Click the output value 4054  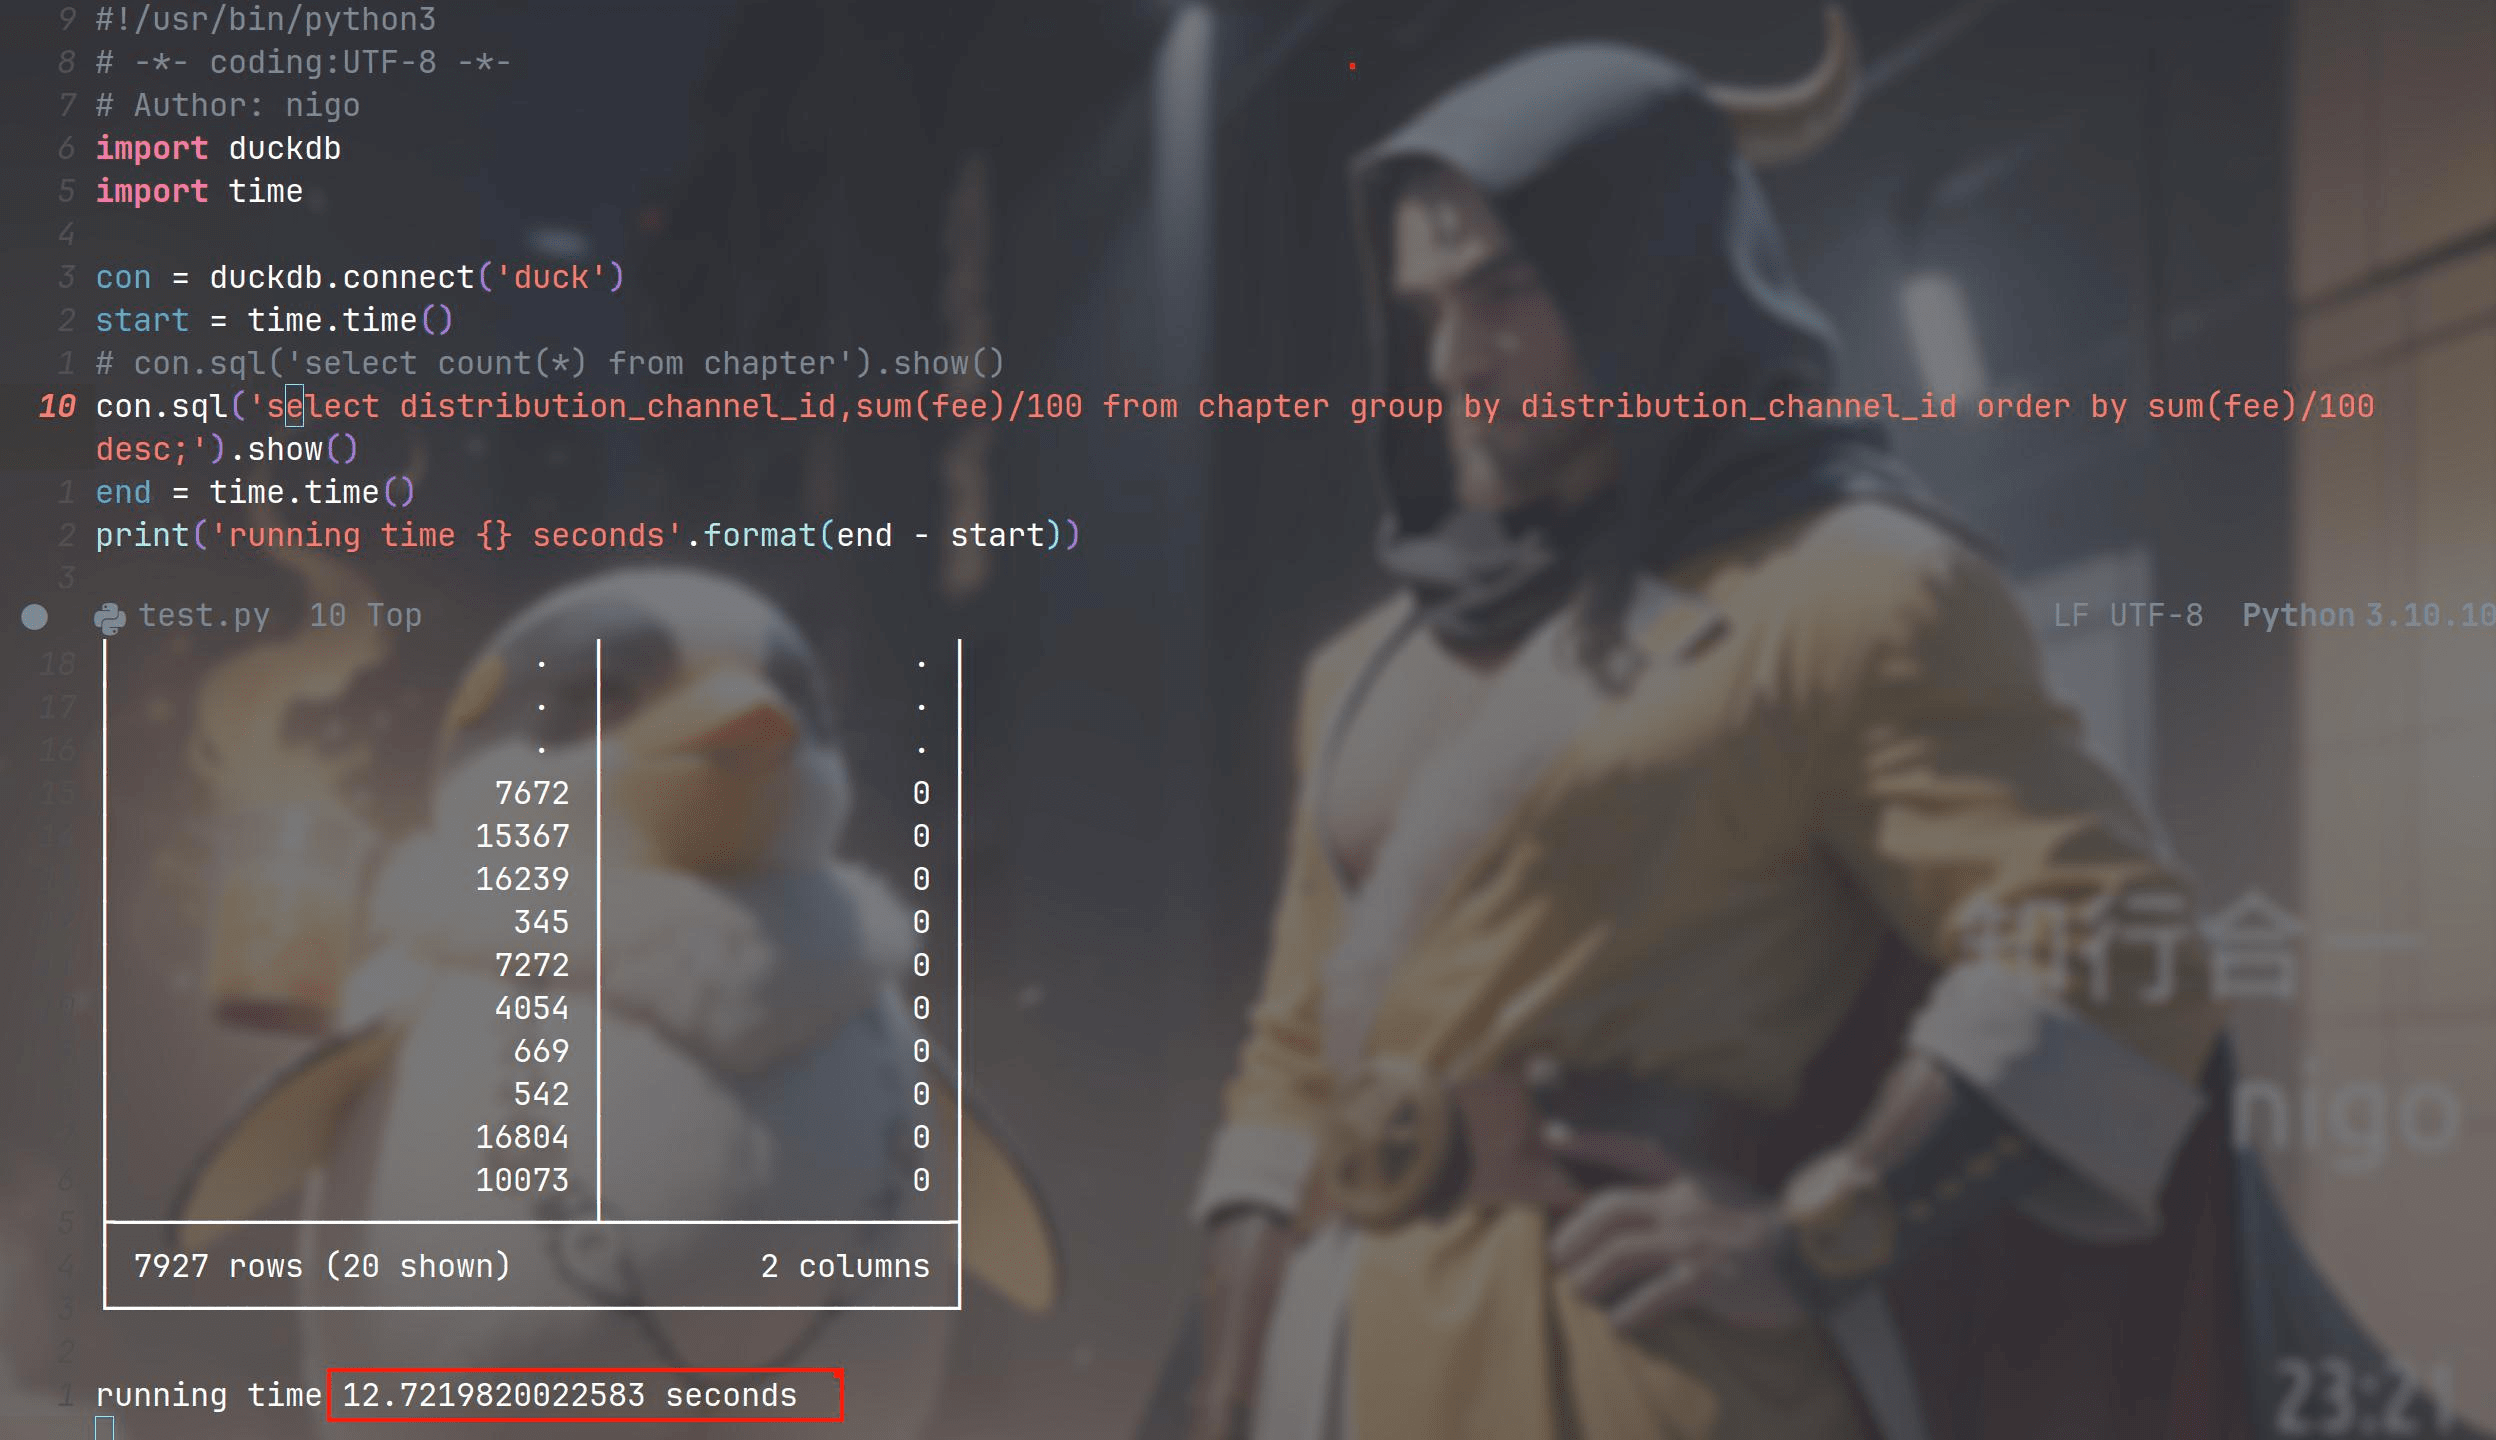point(532,1008)
